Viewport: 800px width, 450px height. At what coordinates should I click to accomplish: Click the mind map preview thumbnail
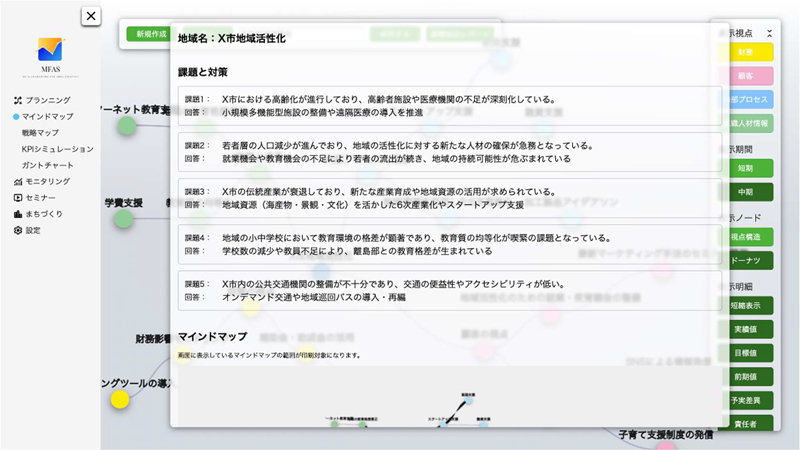pos(449,396)
